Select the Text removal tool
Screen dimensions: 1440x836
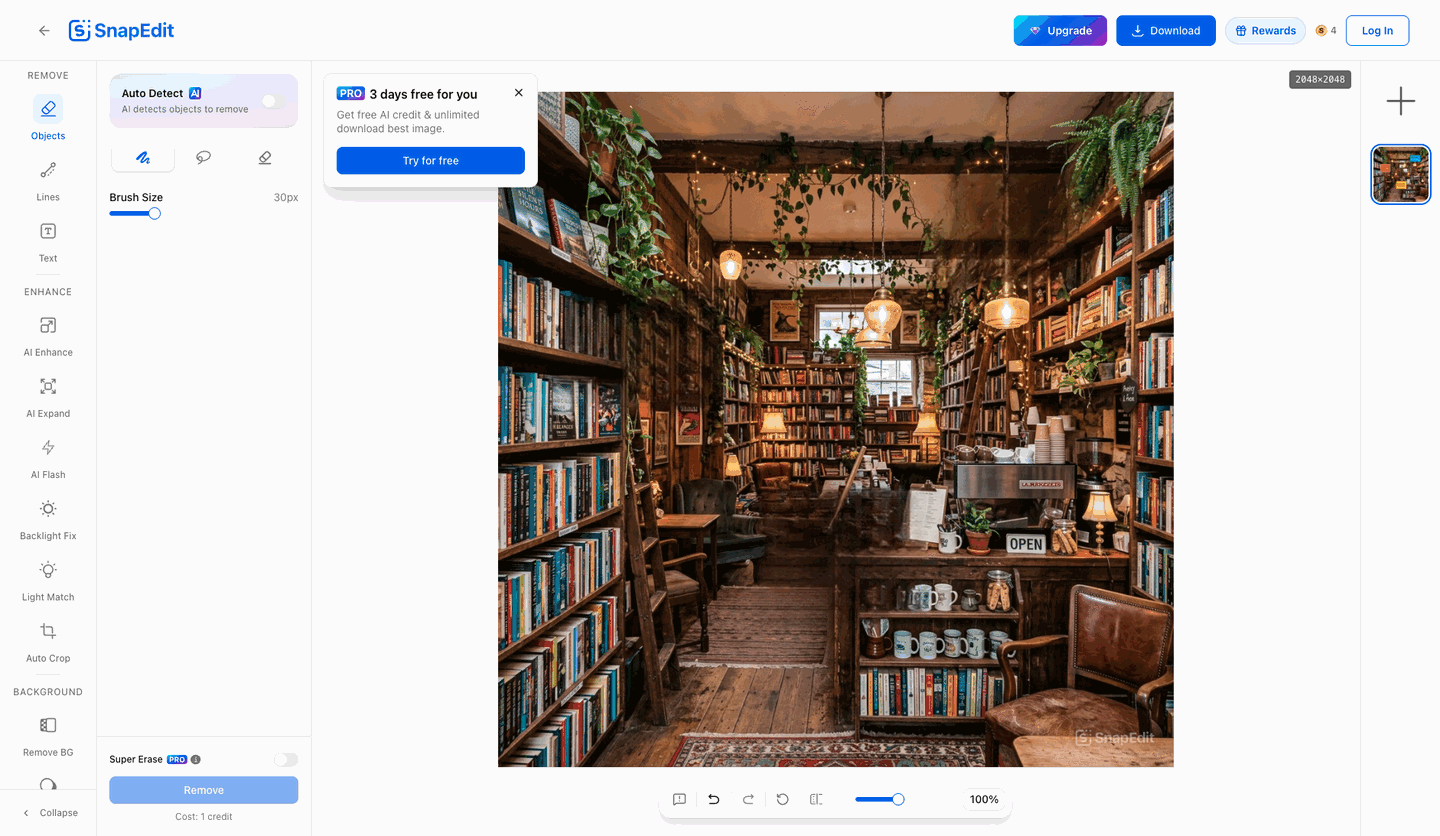tap(48, 241)
